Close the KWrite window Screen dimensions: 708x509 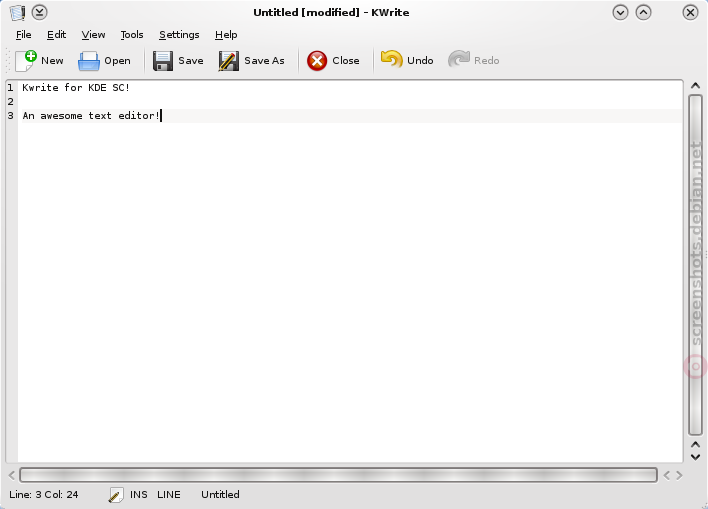(690, 12)
